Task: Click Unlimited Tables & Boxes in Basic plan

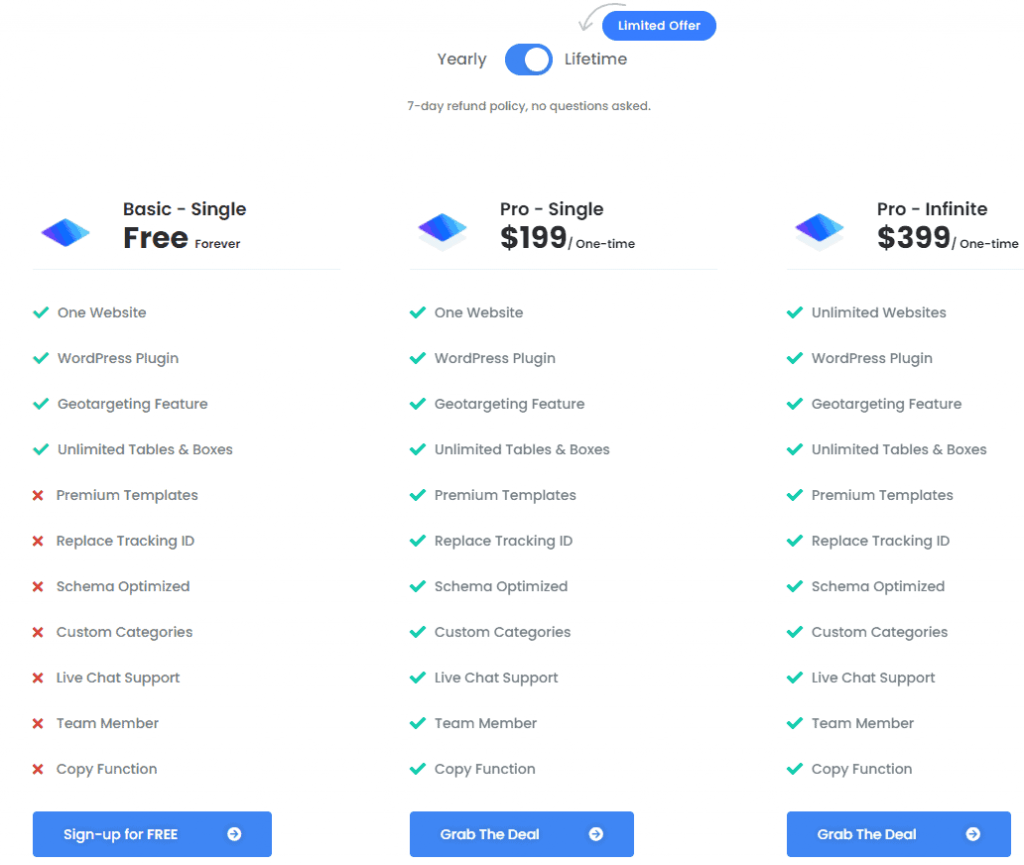Action: pyautogui.click(x=145, y=450)
